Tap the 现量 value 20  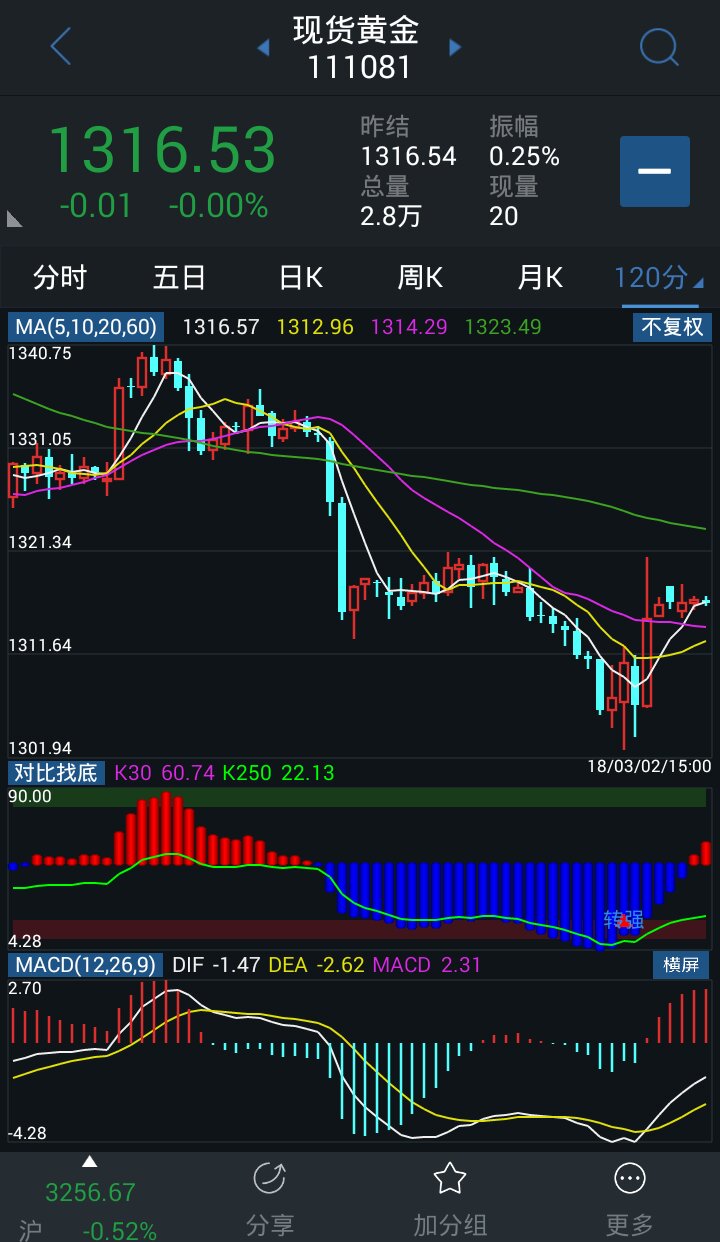[x=504, y=216]
